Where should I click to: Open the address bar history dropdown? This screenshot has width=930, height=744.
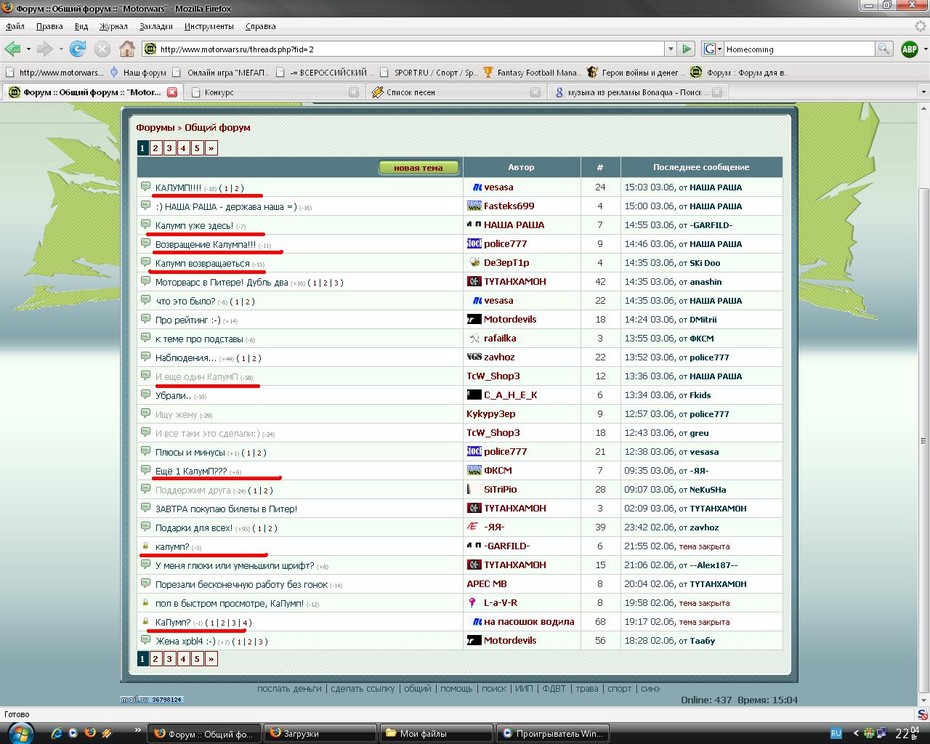point(670,49)
